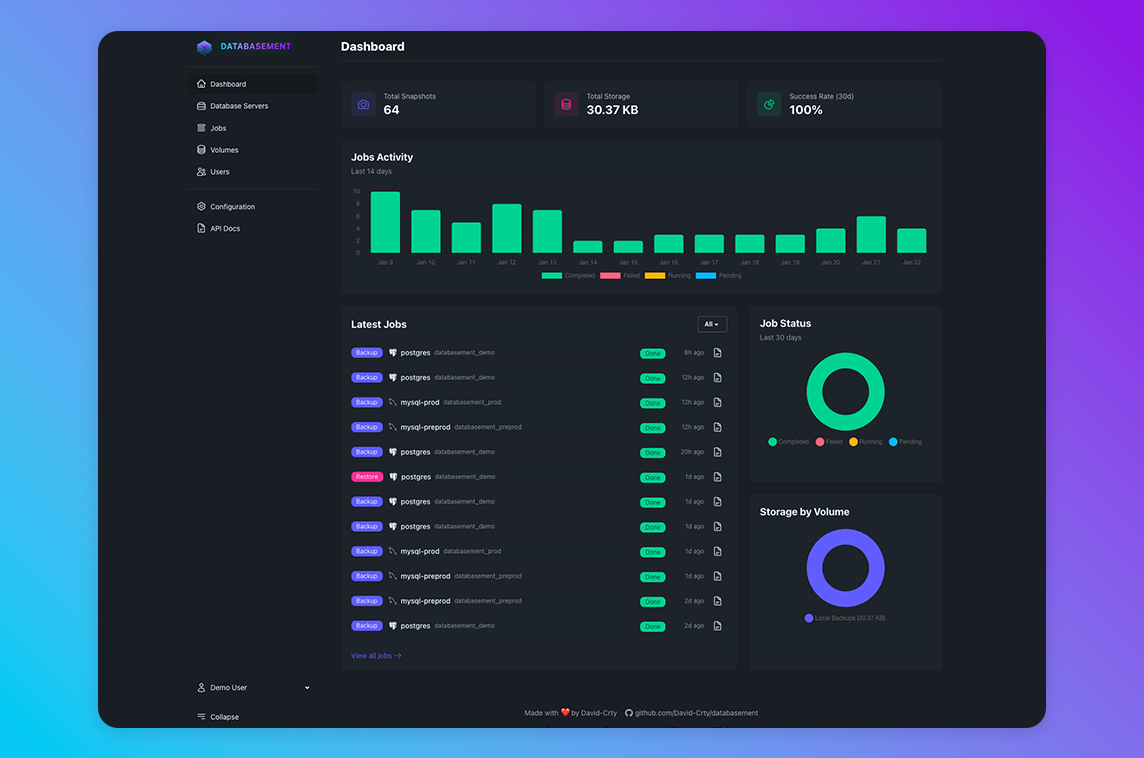Toggle Completed legend in Jobs Activity chart
Viewport: 1144px width, 758px height.
point(568,275)
